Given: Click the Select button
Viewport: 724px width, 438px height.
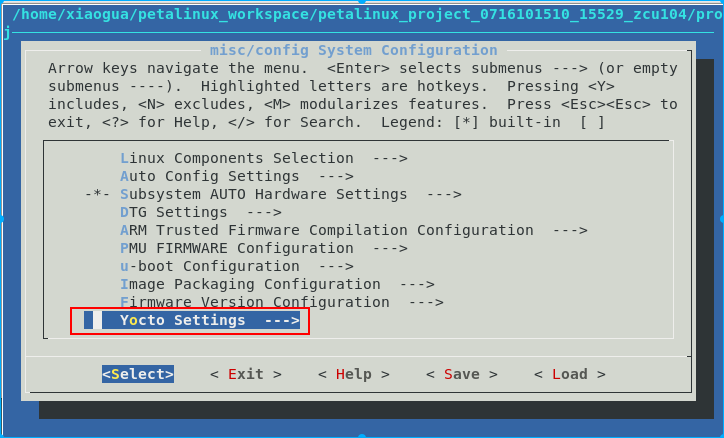Looking at the screenshot, I should pos(138,374).
